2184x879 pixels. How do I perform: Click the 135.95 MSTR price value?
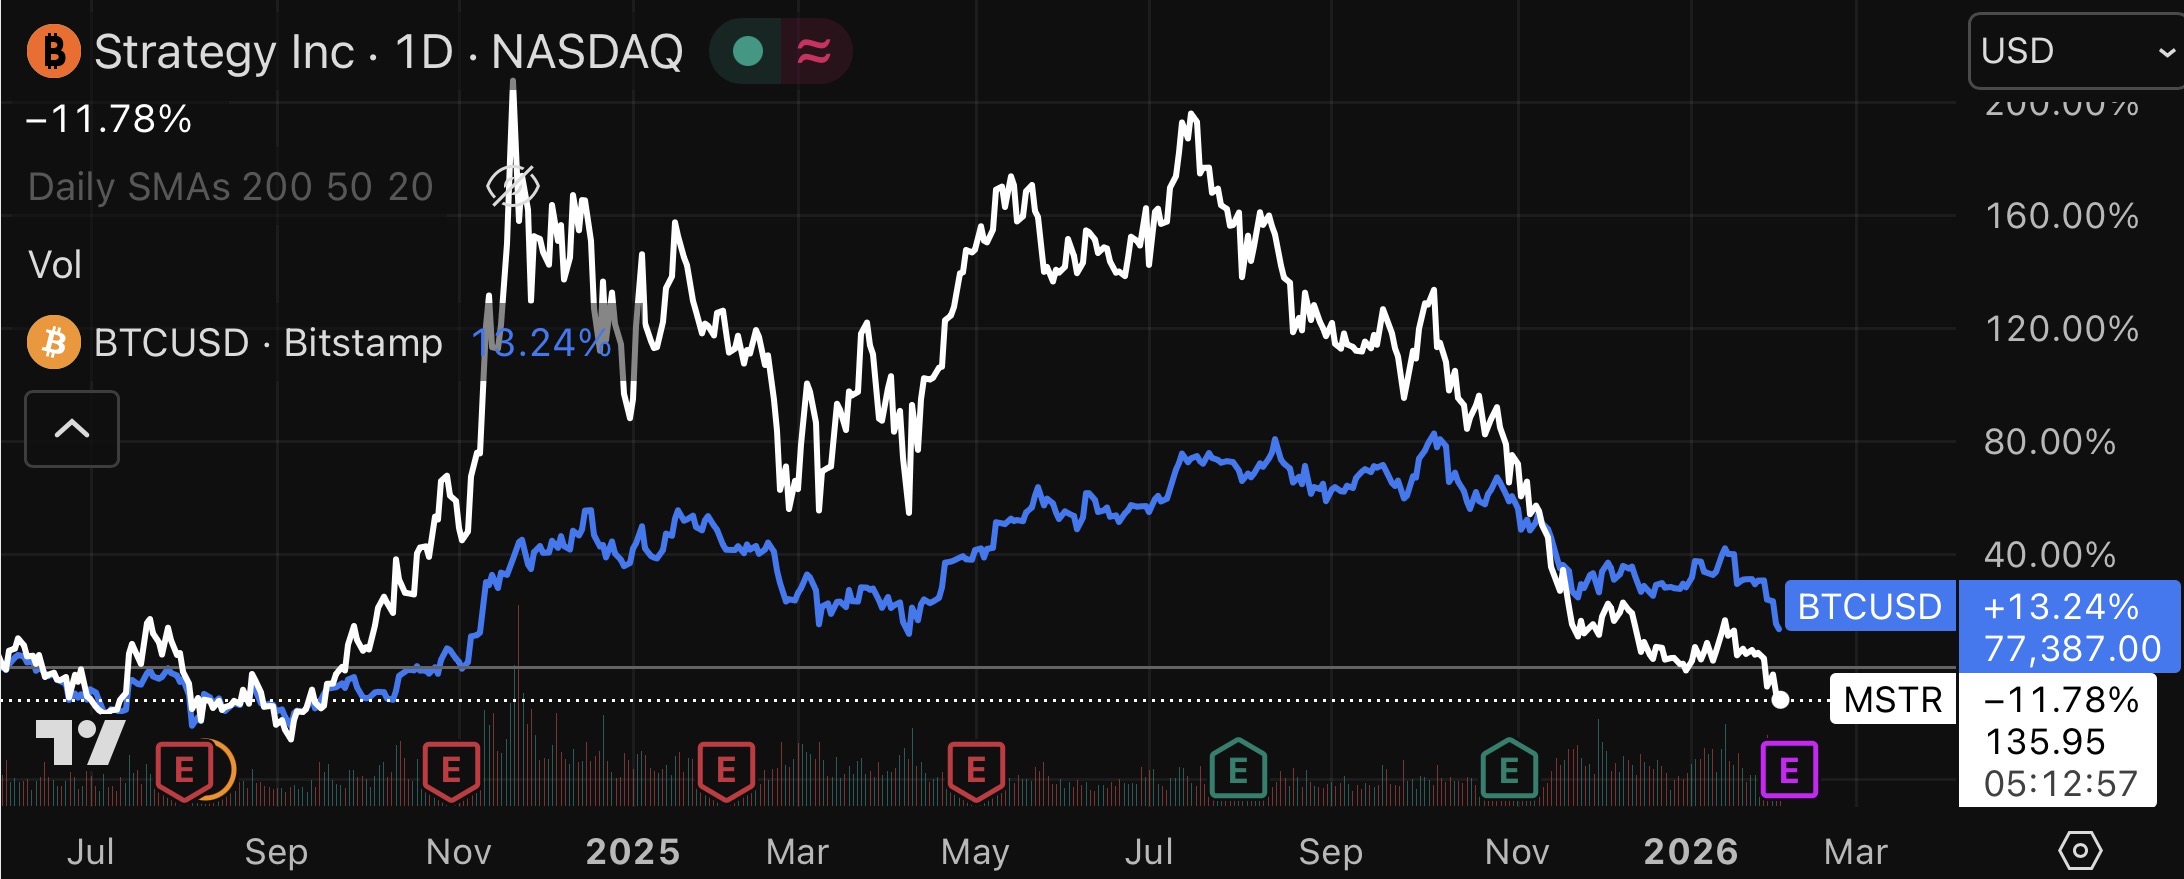point(2045,742)
